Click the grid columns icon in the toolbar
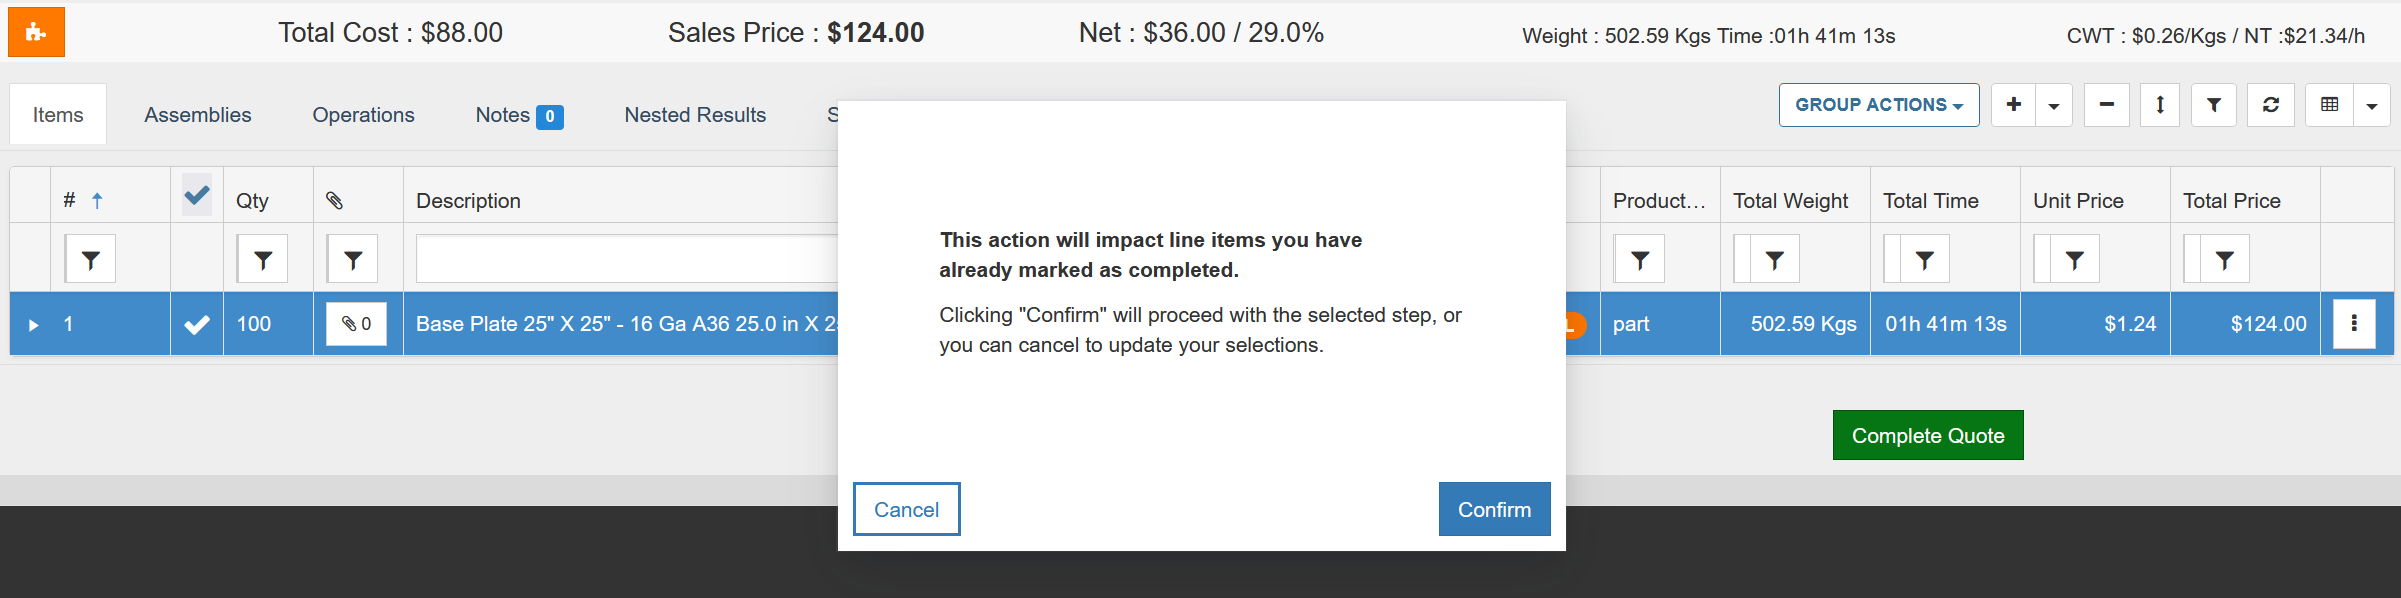2401x598 pixels. tap(2329, 105)
